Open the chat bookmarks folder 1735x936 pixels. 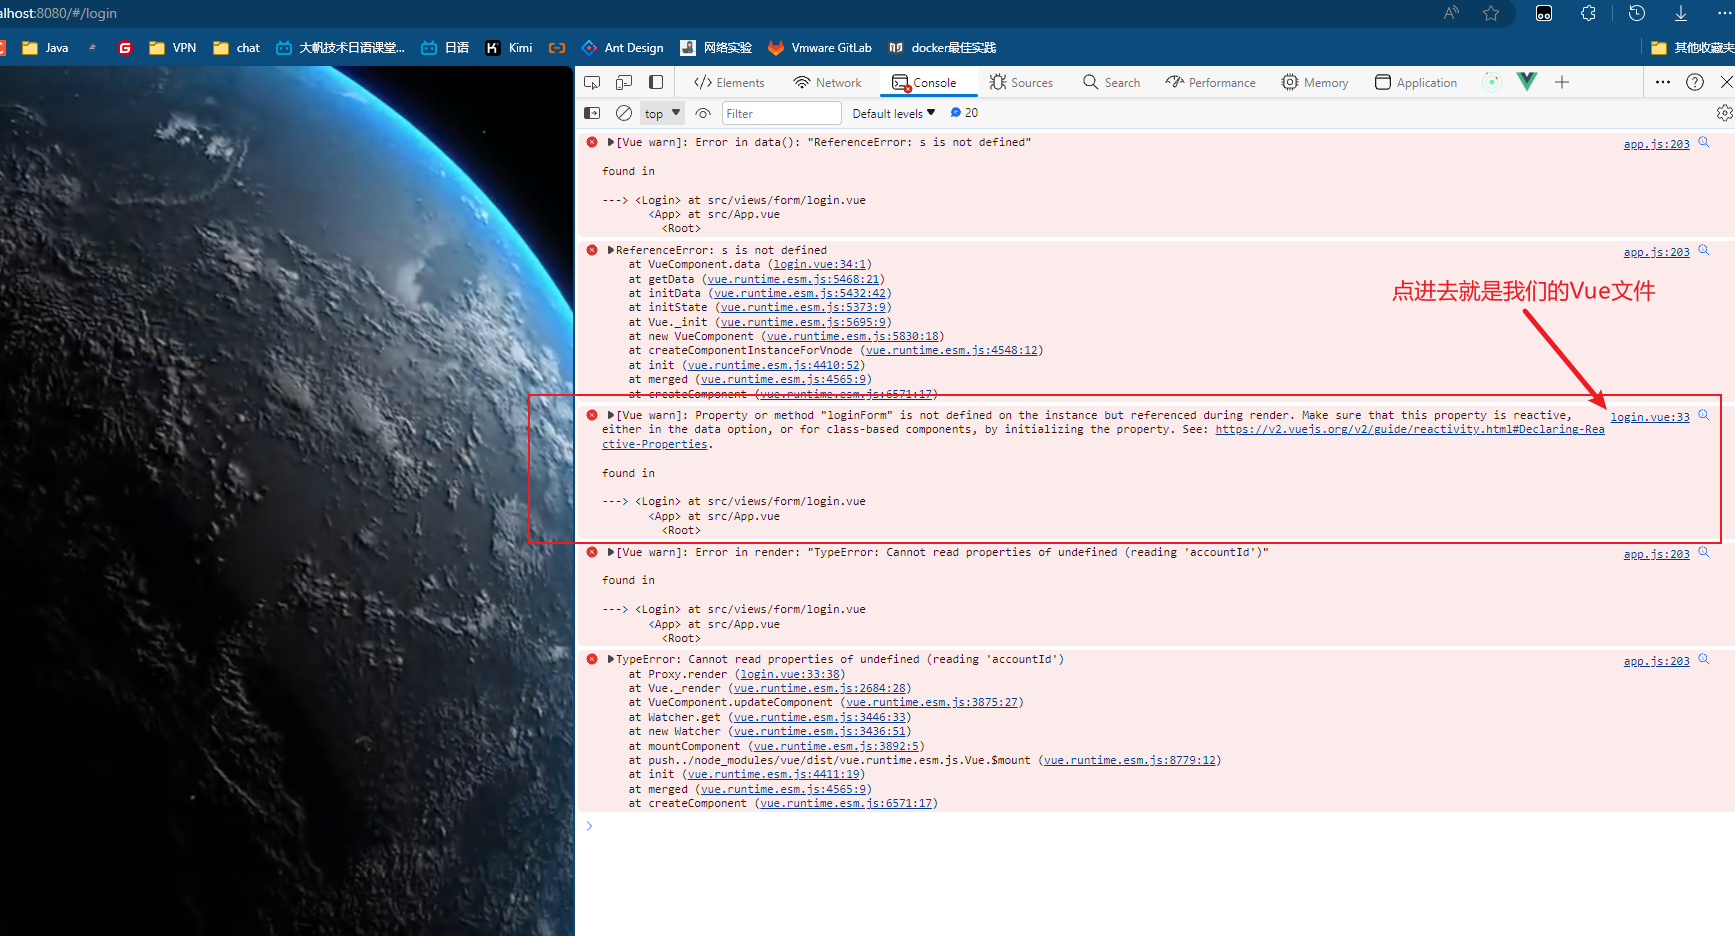236,47
